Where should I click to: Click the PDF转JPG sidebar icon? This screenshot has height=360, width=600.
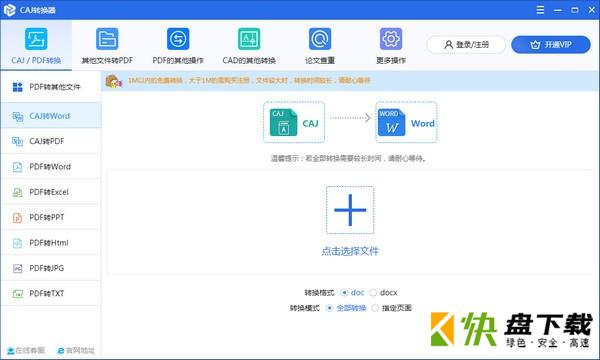(18, 268)
